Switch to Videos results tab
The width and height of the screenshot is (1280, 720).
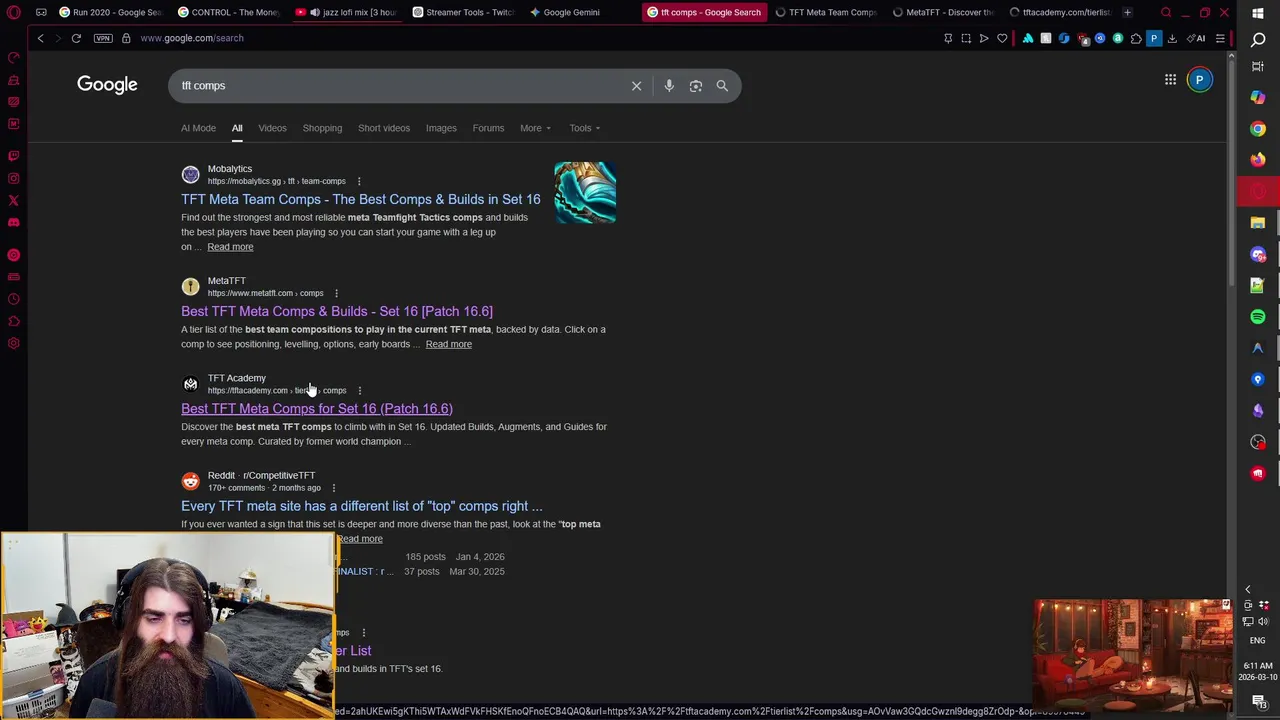[272, 128]
